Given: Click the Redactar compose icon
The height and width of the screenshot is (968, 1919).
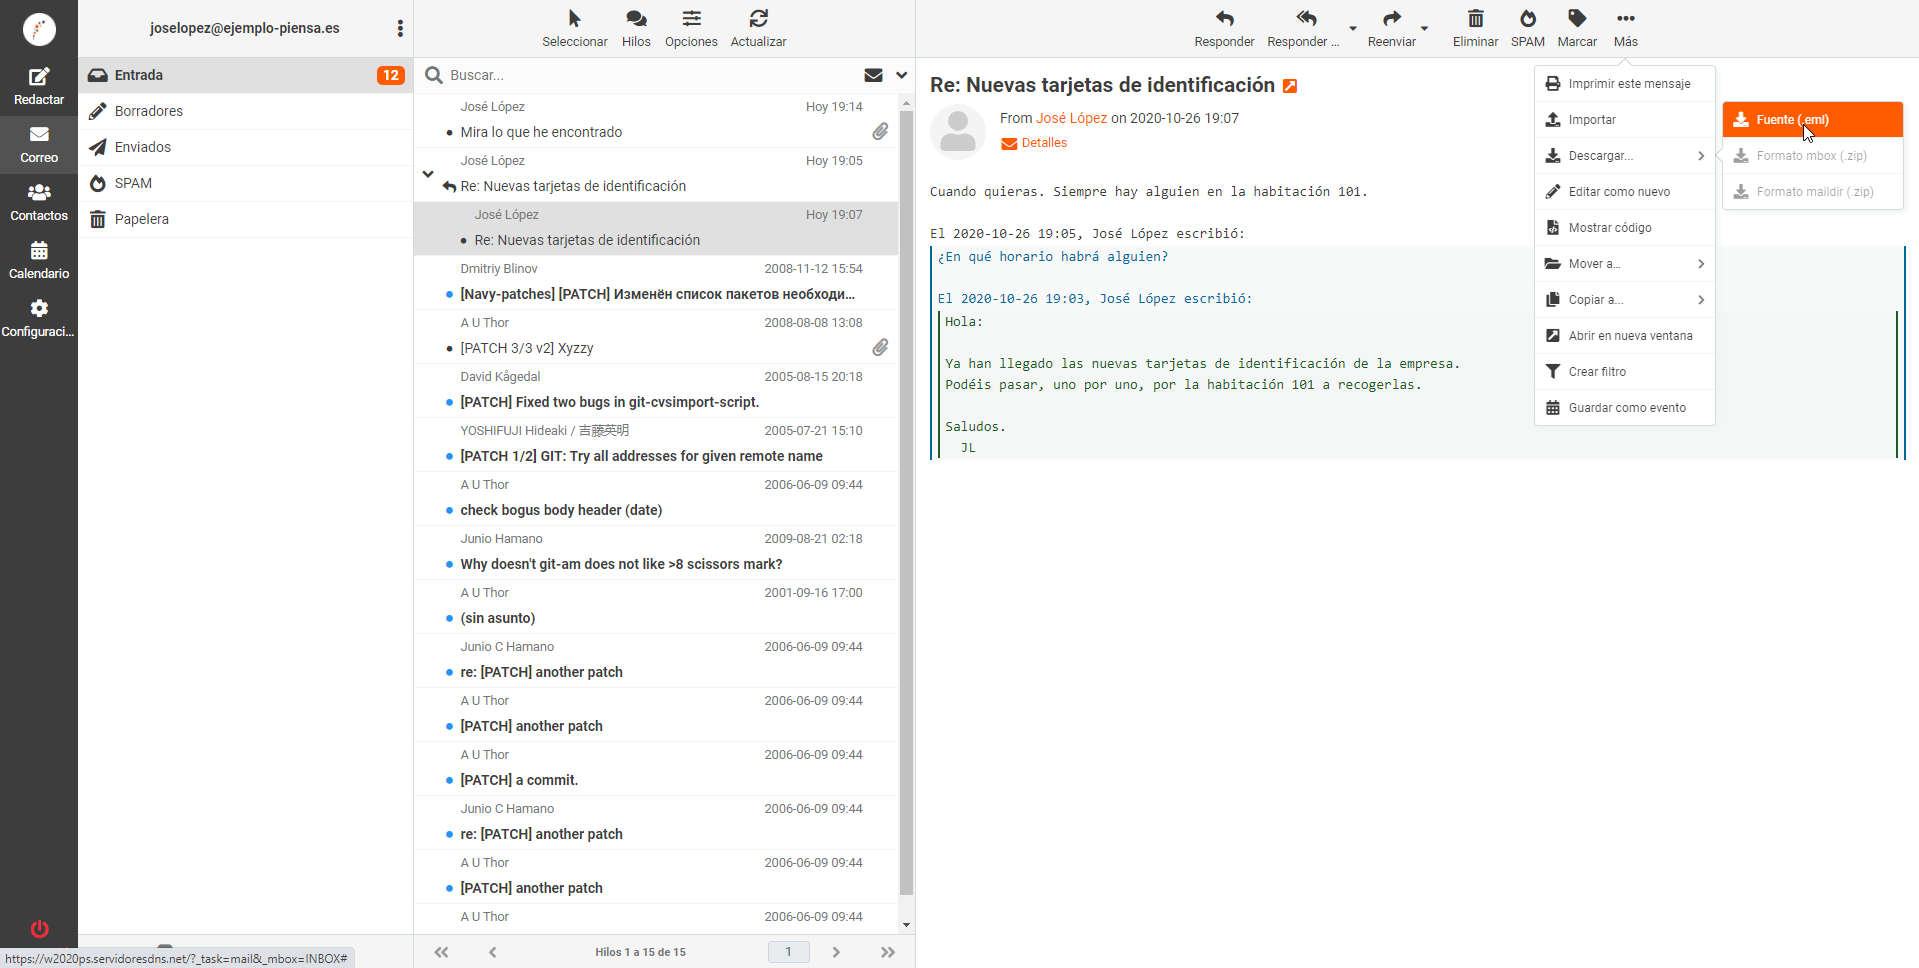Looking at the screenshot, I should tap(39, 78).
